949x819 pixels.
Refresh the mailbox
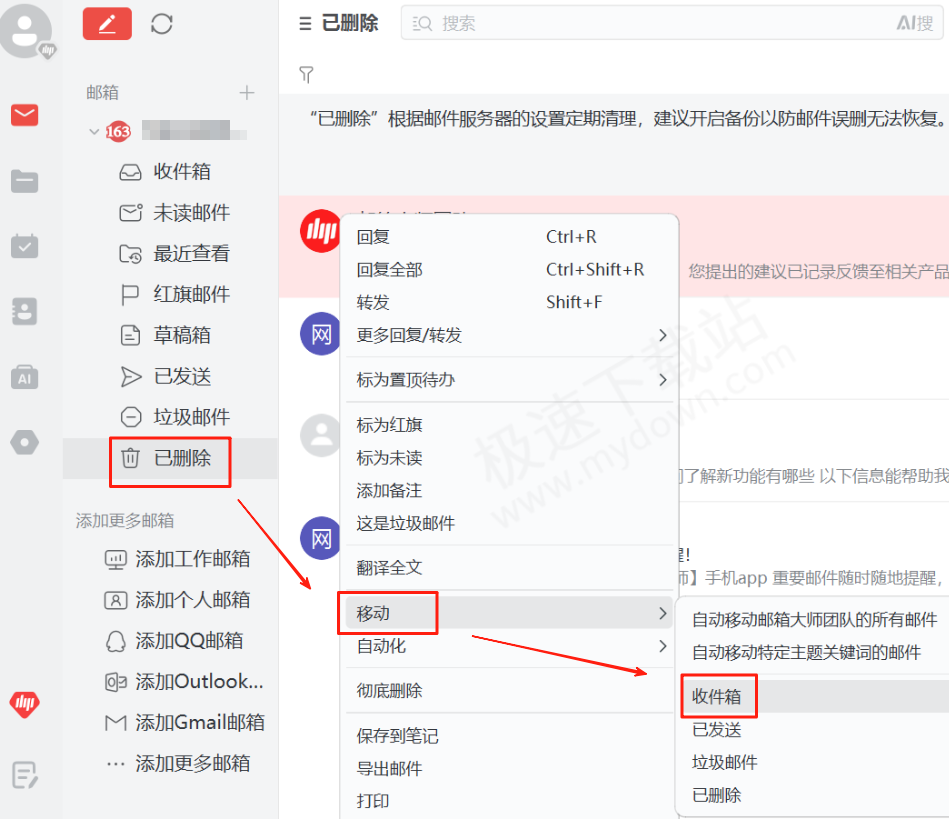coord(160,23)
